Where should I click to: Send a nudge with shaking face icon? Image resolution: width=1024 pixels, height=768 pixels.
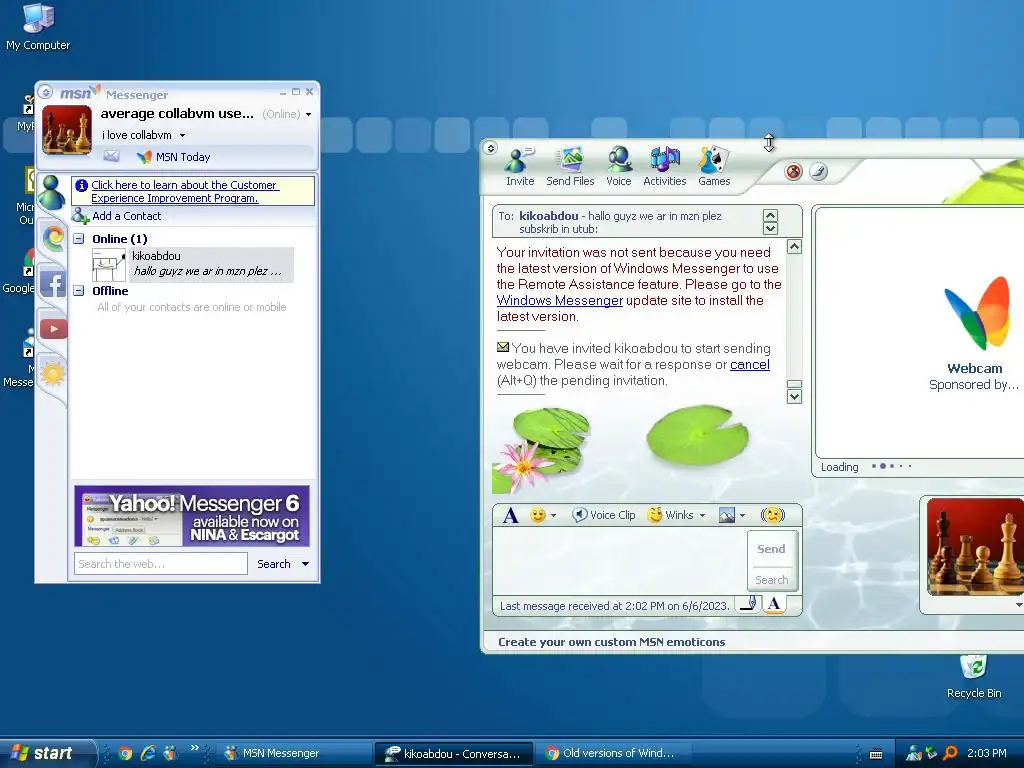[x=773, y=515]
